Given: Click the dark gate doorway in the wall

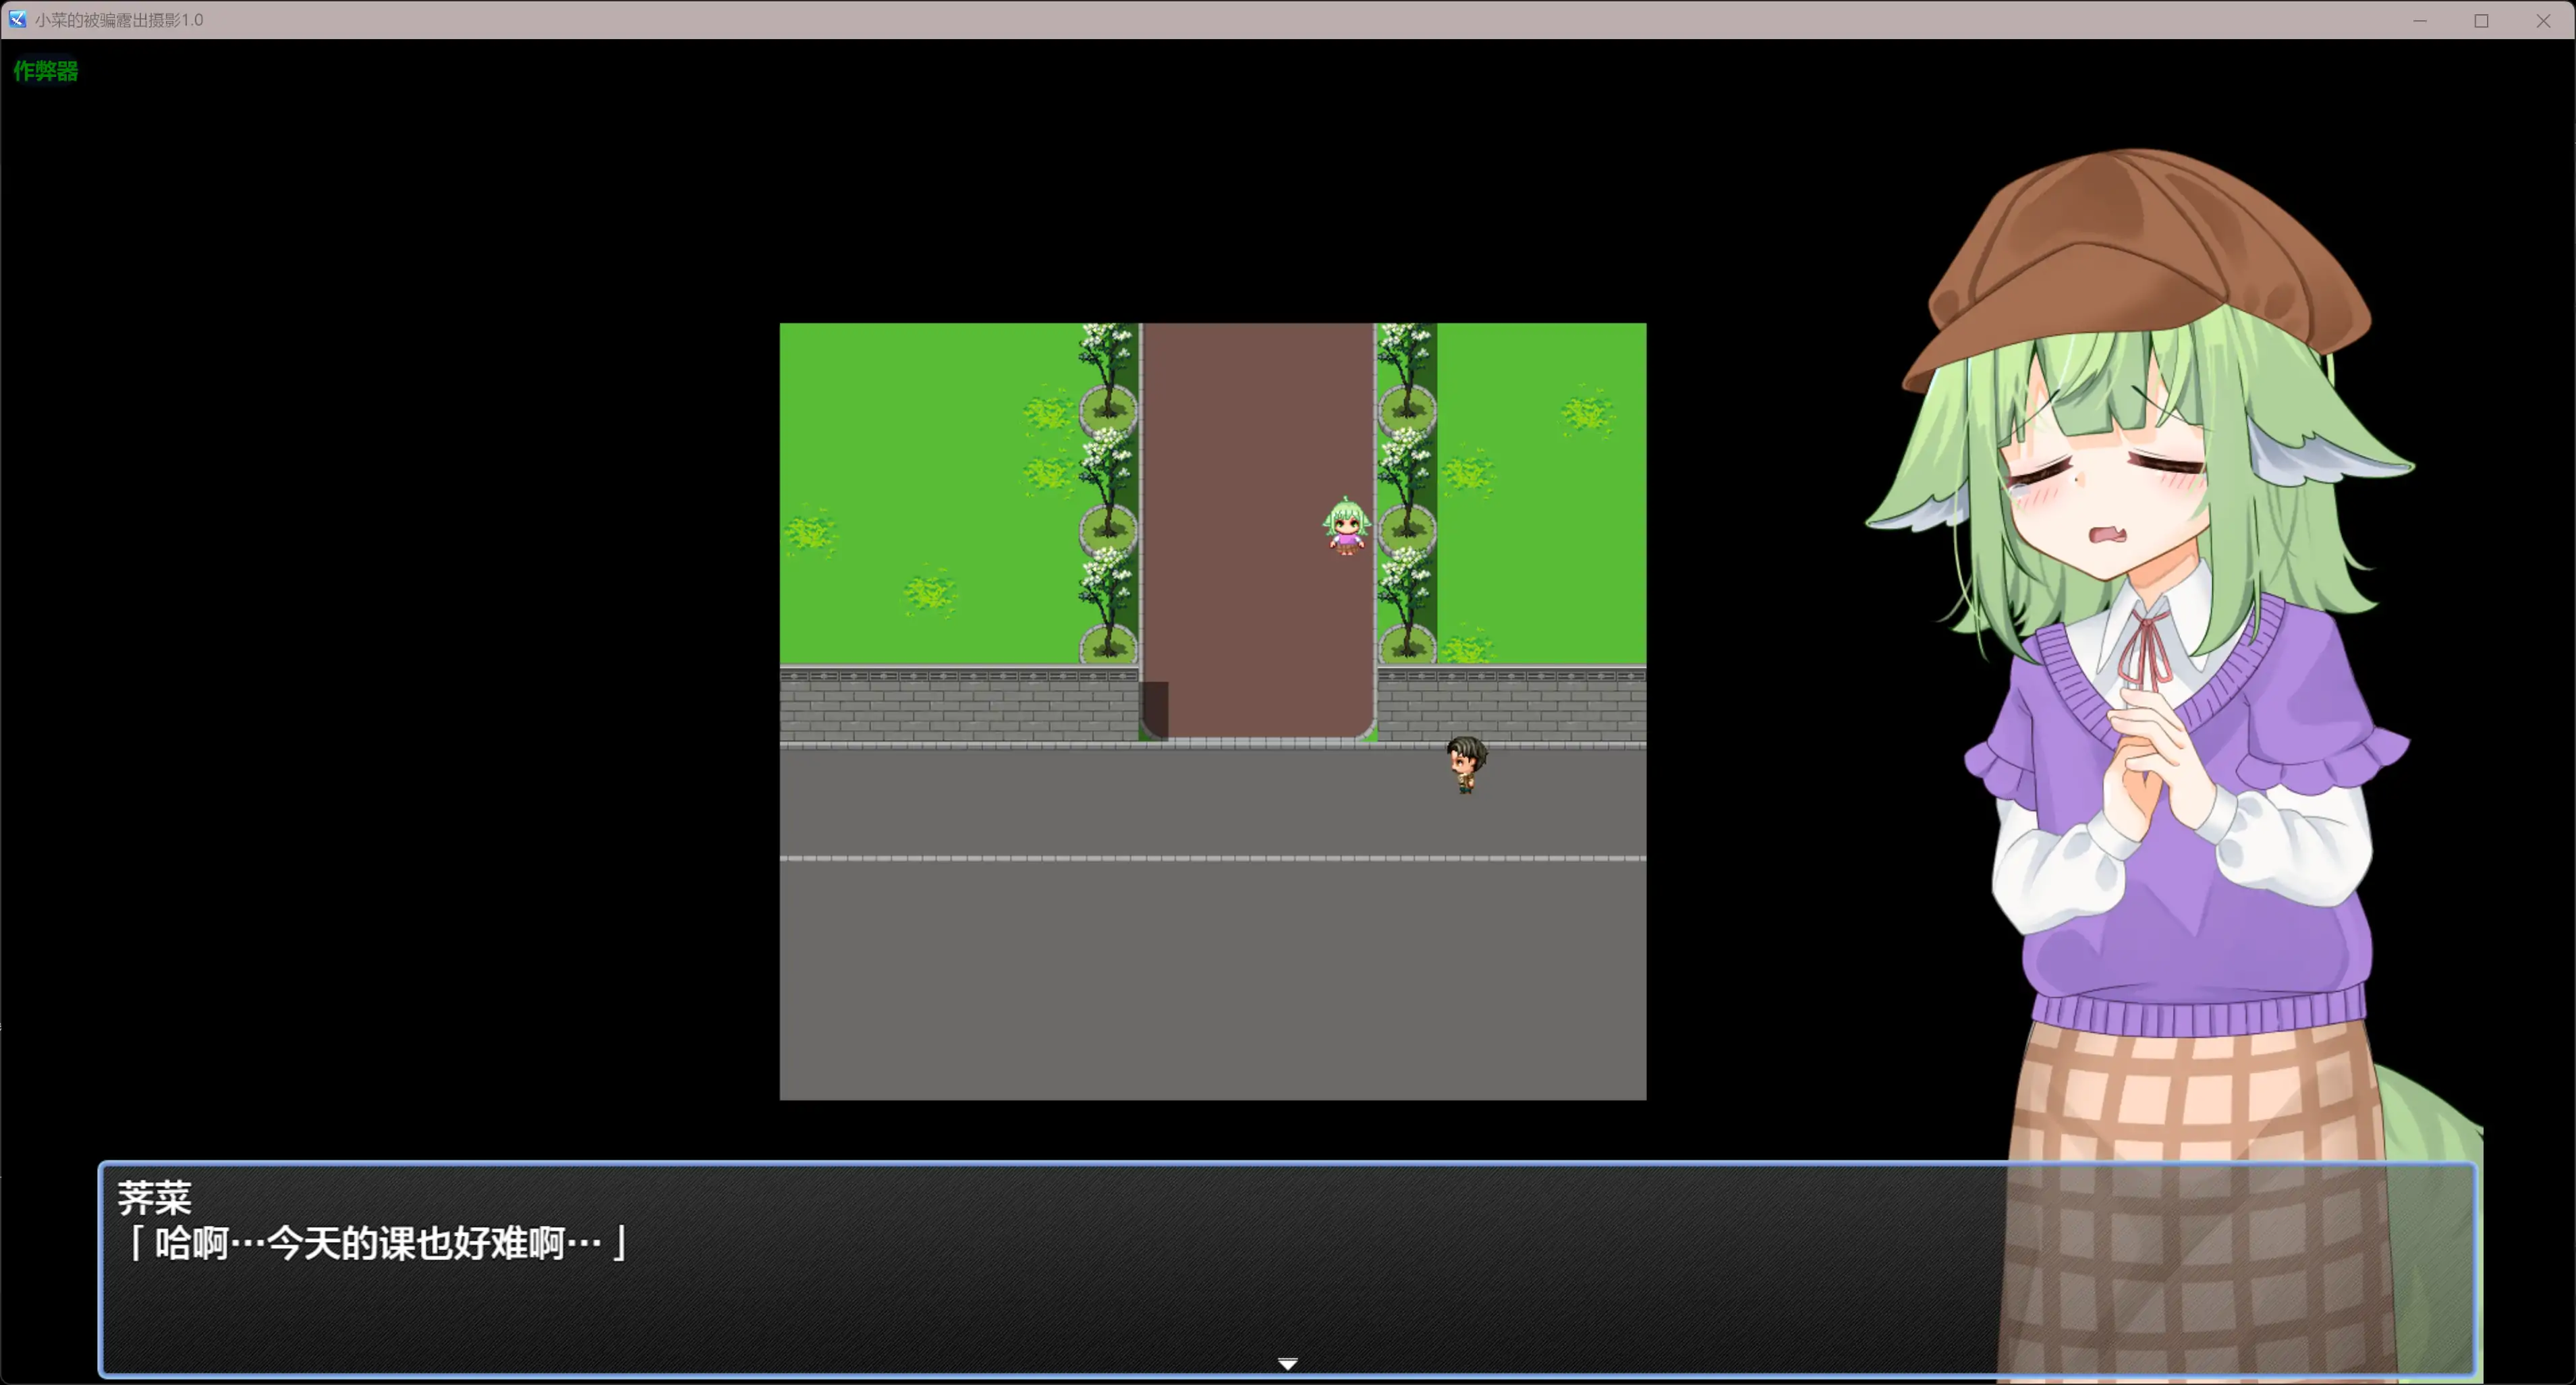Looking at the screenshot, I should point(1155,709).
